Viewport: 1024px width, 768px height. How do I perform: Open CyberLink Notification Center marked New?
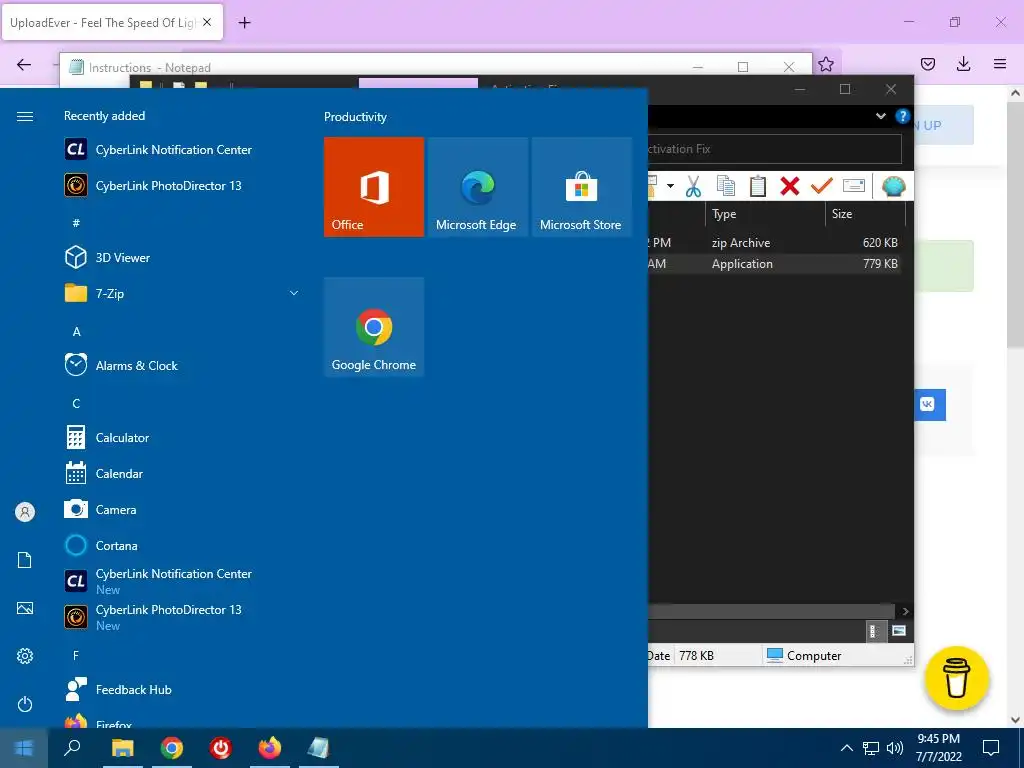pos(183,581)
